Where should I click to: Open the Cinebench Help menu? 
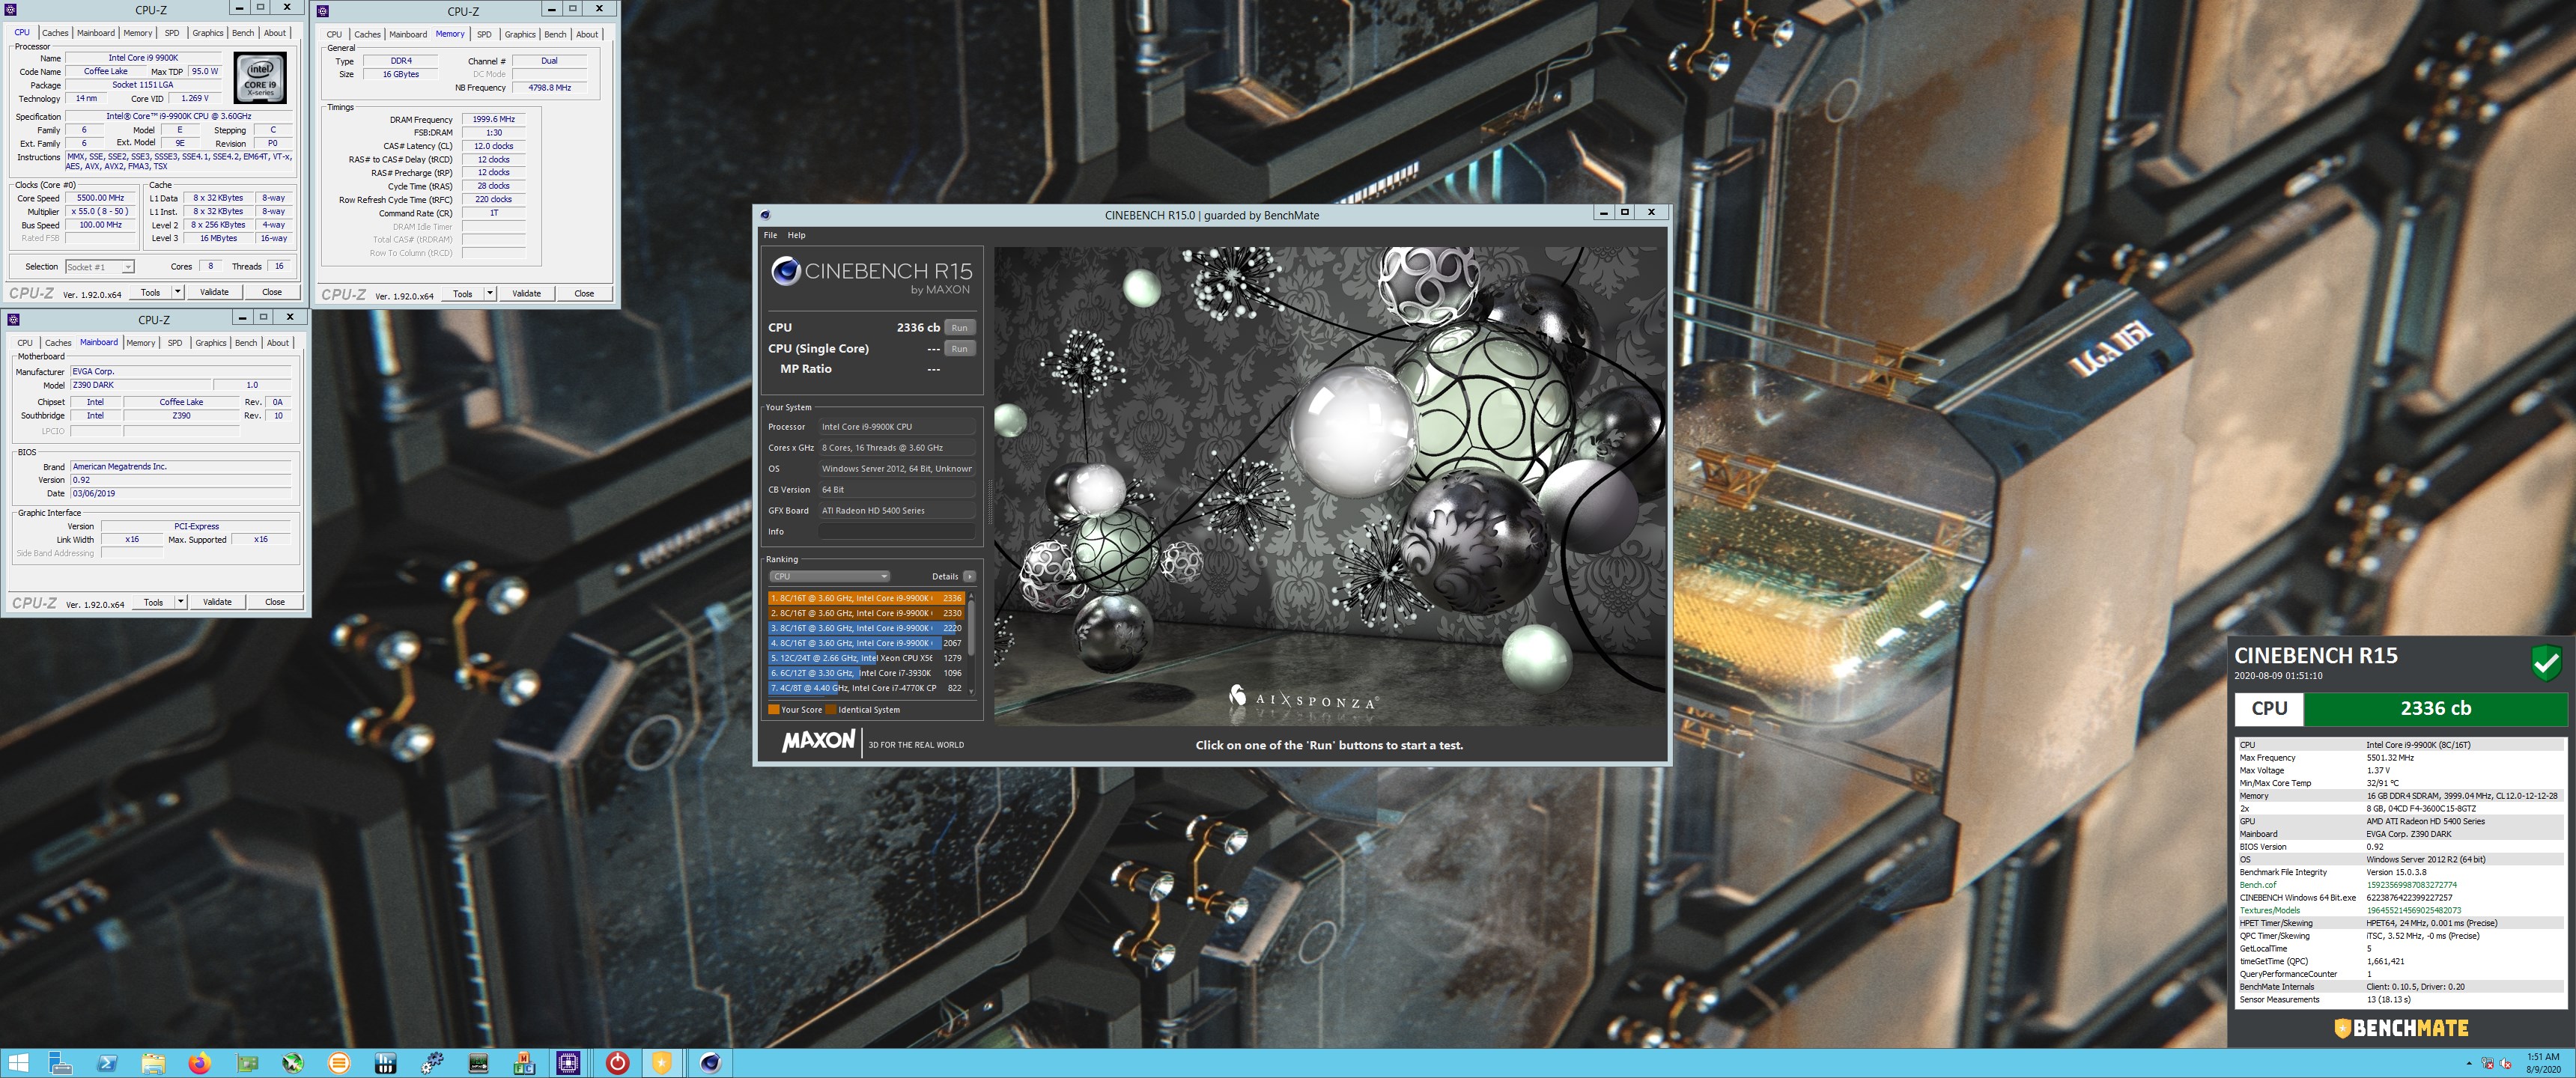796,235
